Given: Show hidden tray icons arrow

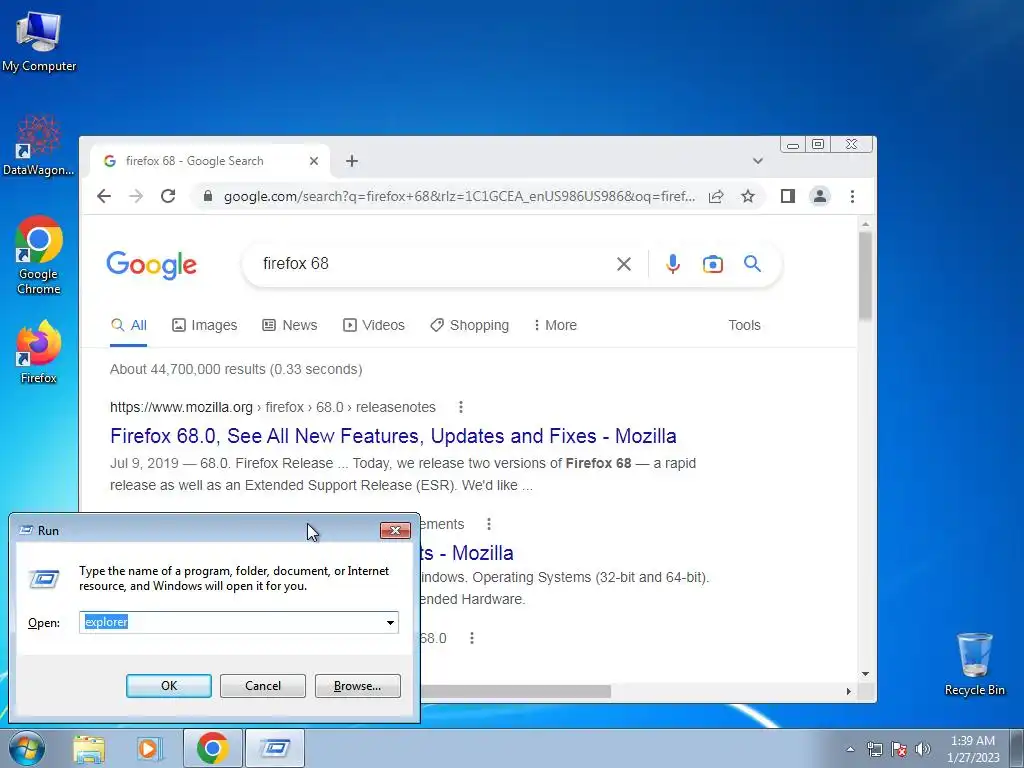Looking at the screenshot, I should (x=850, y=749).
